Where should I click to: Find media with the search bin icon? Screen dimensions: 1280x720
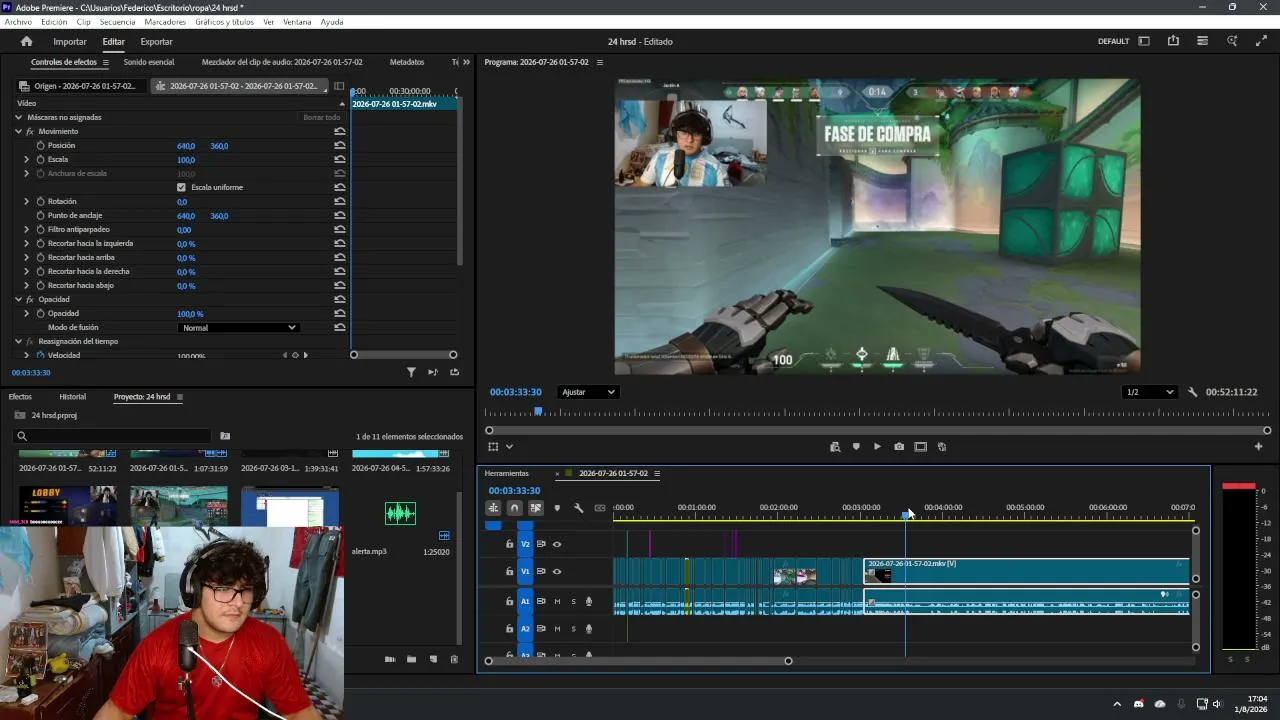tap(225, 436)
